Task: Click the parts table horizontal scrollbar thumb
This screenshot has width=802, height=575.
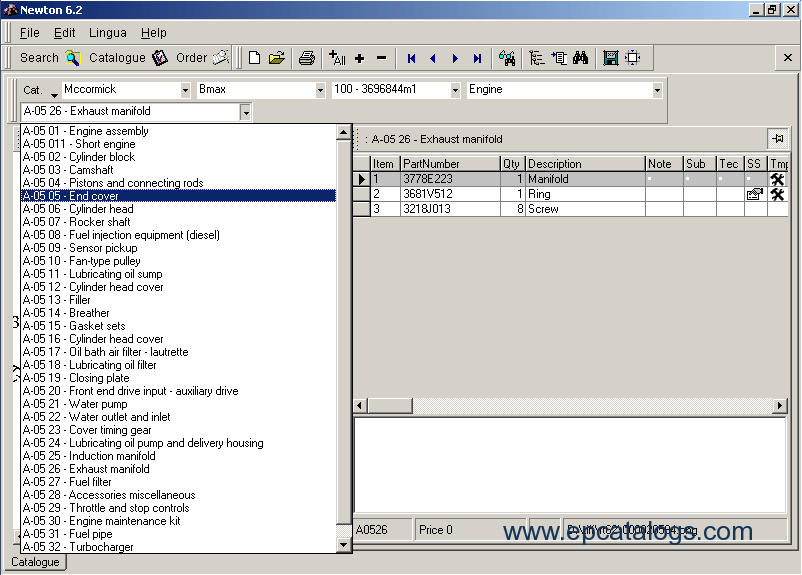Action: tap(390, 406)
